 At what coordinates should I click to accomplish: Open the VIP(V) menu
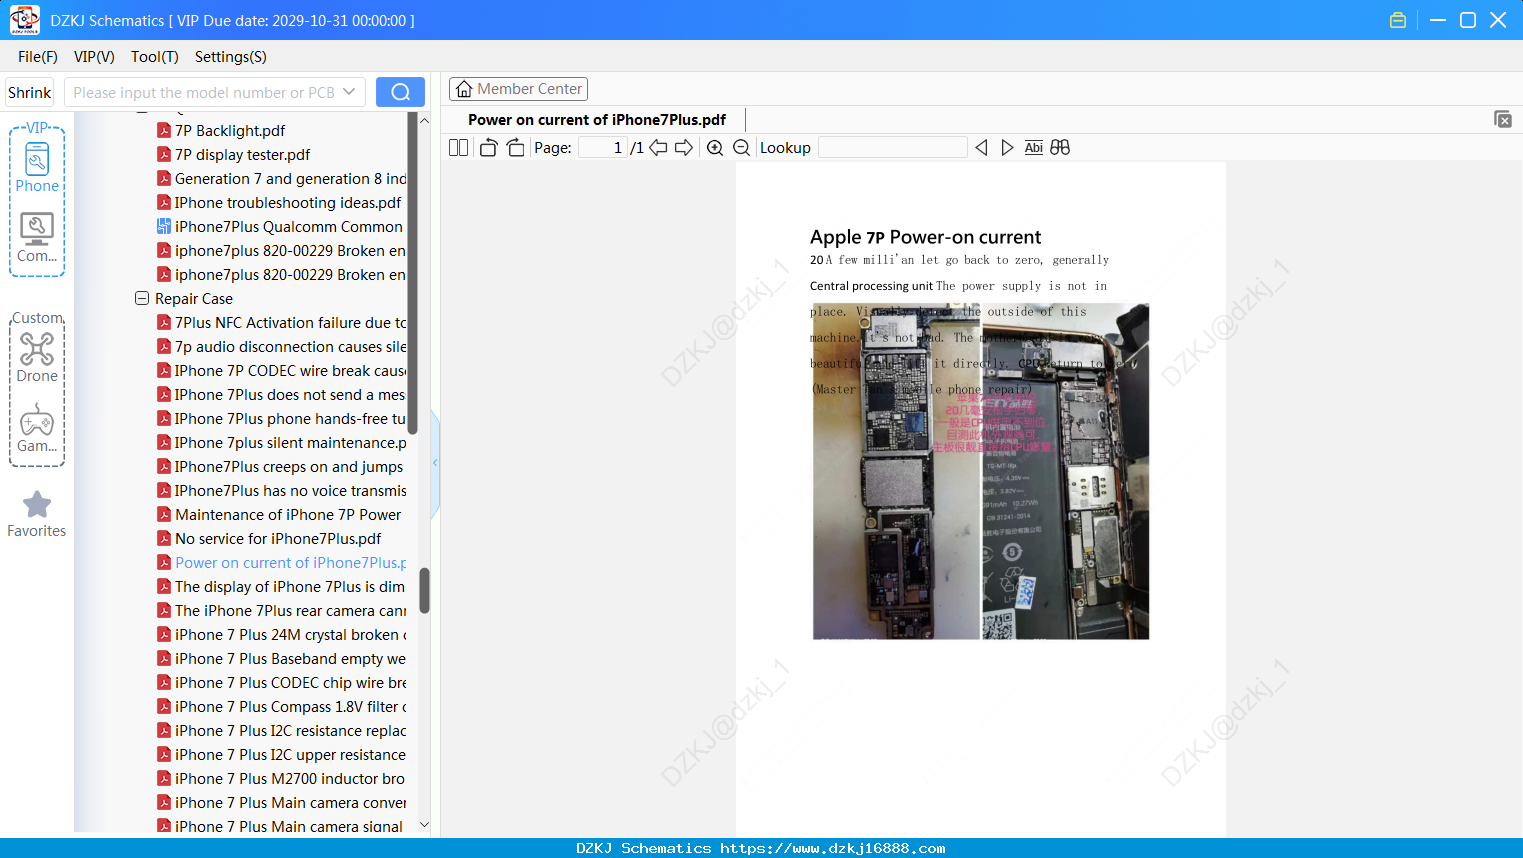pos(94,57)
